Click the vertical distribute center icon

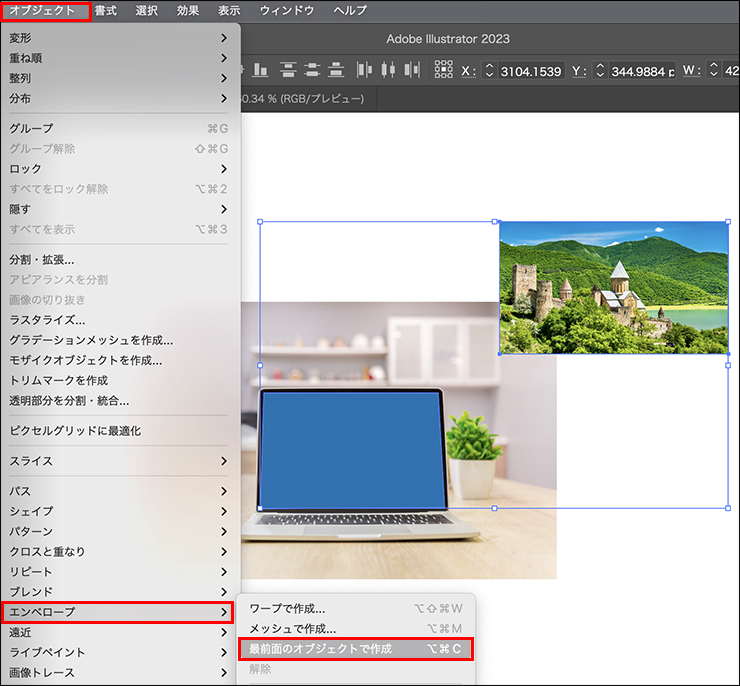(x=313, y=70)
